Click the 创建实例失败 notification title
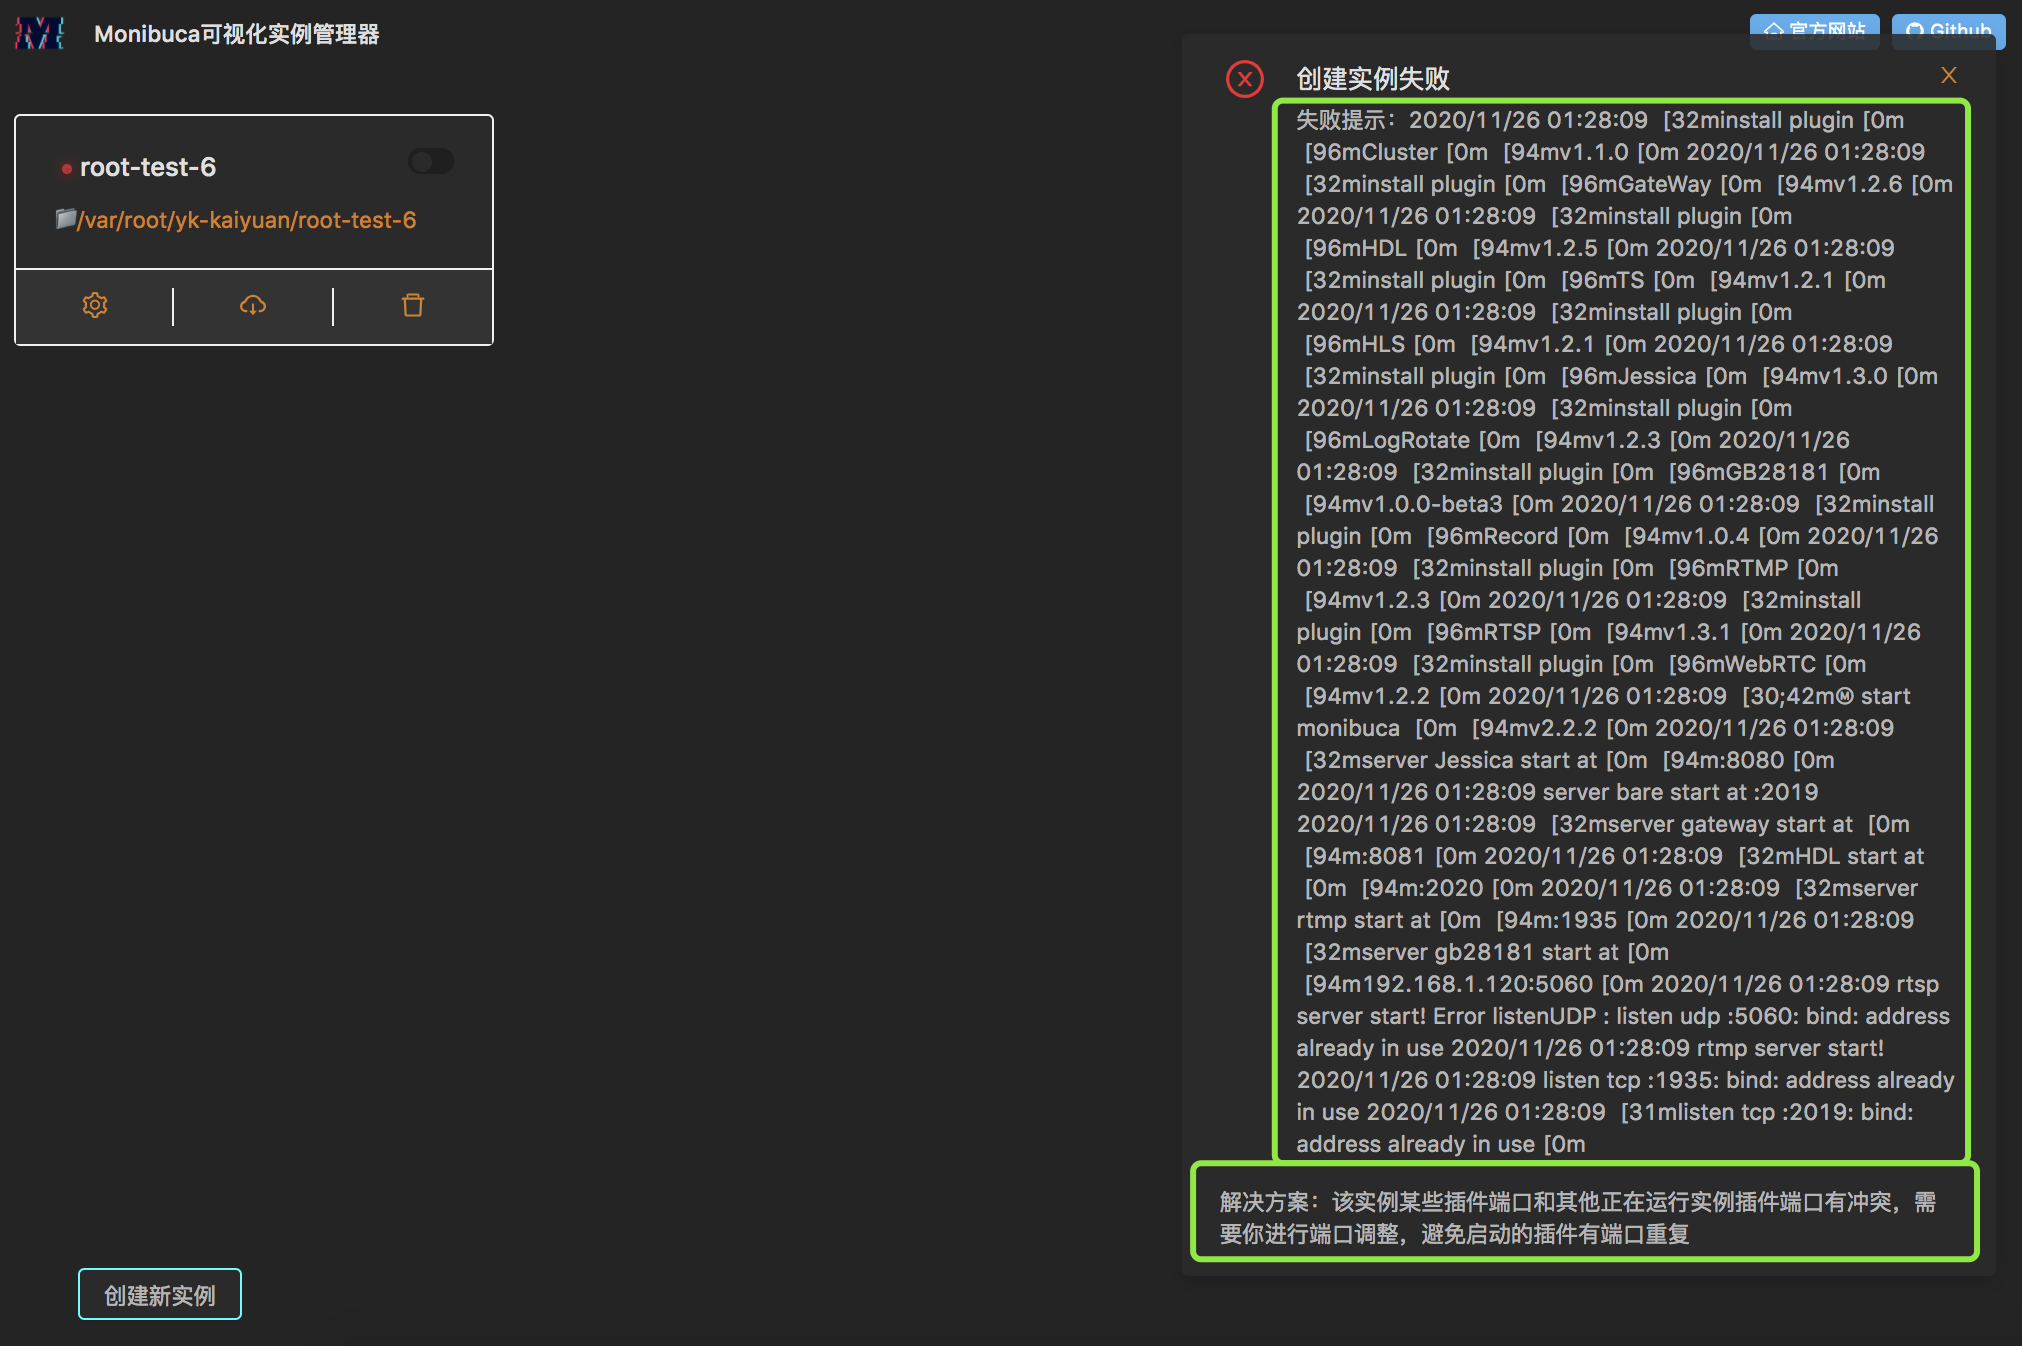Screen dimensions: 2022x1346 tap(1372, 79)
